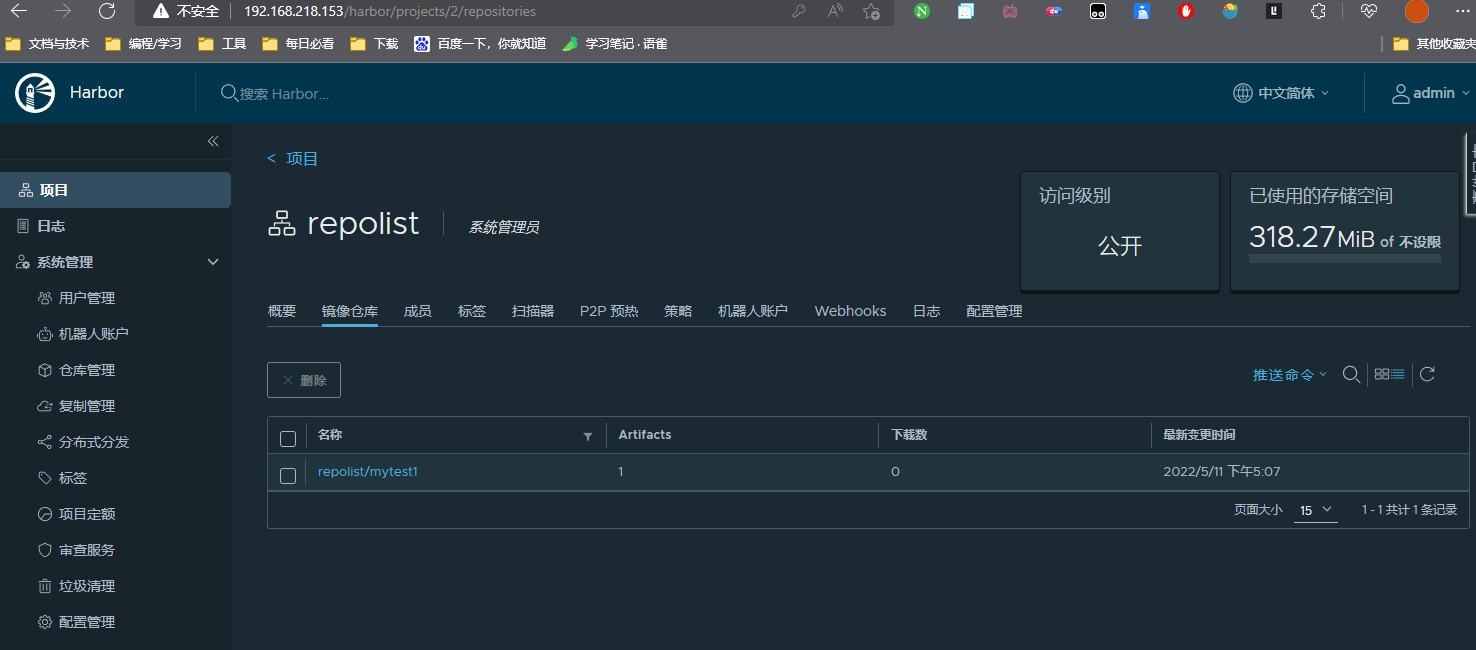1476x650 pixels.
Task: Open the Webhooks tab
Action: 850,311
